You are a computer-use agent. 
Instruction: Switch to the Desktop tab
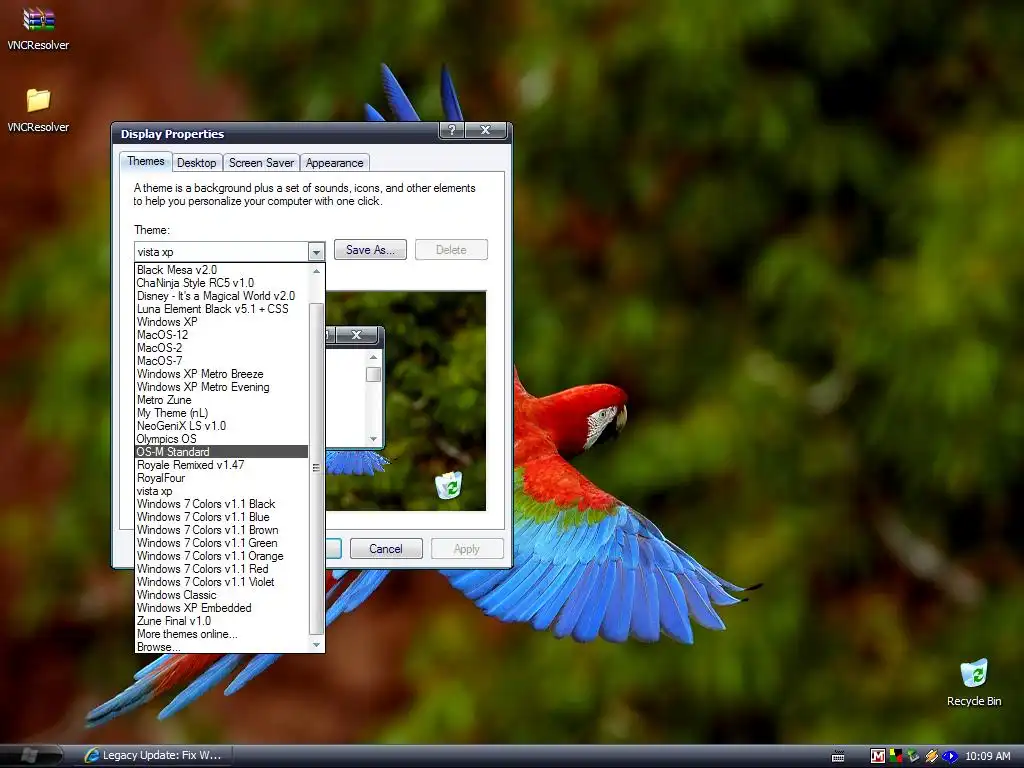coord(196,163)
